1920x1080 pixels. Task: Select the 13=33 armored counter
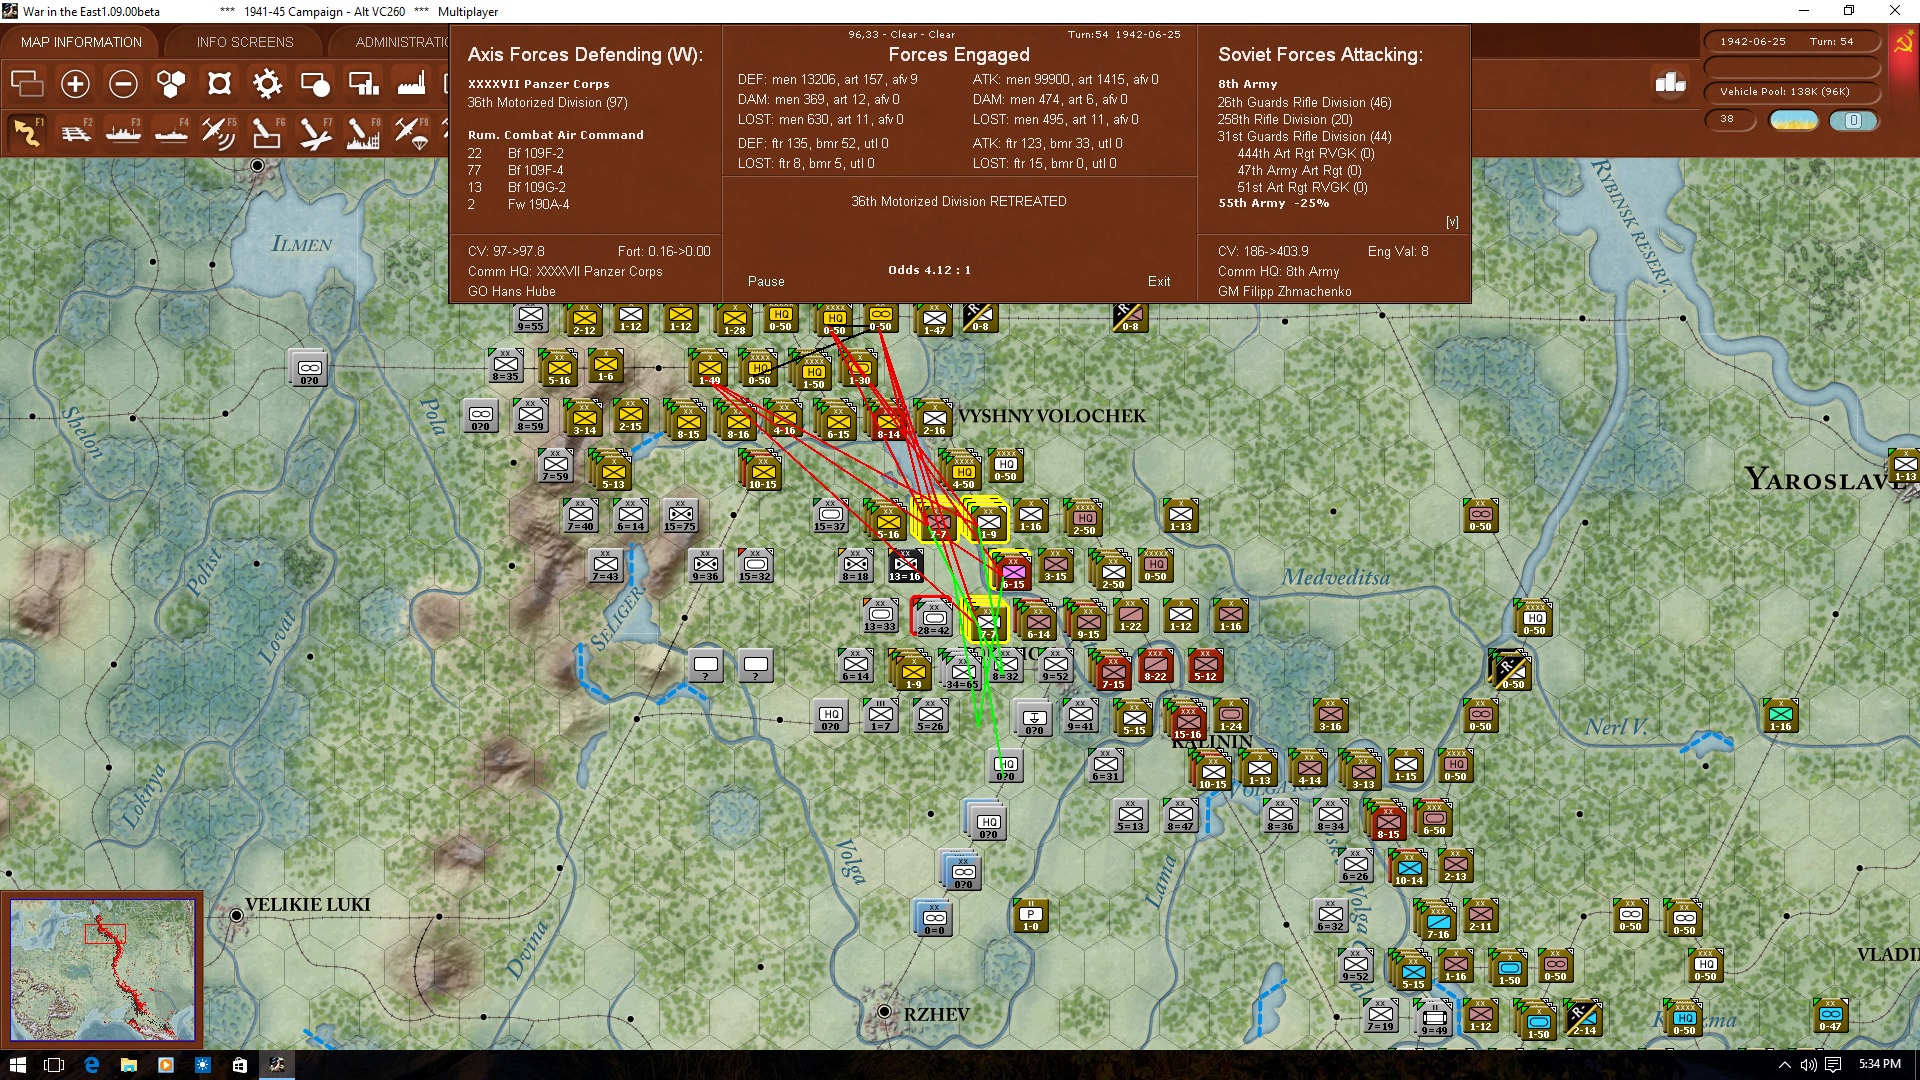880,615
